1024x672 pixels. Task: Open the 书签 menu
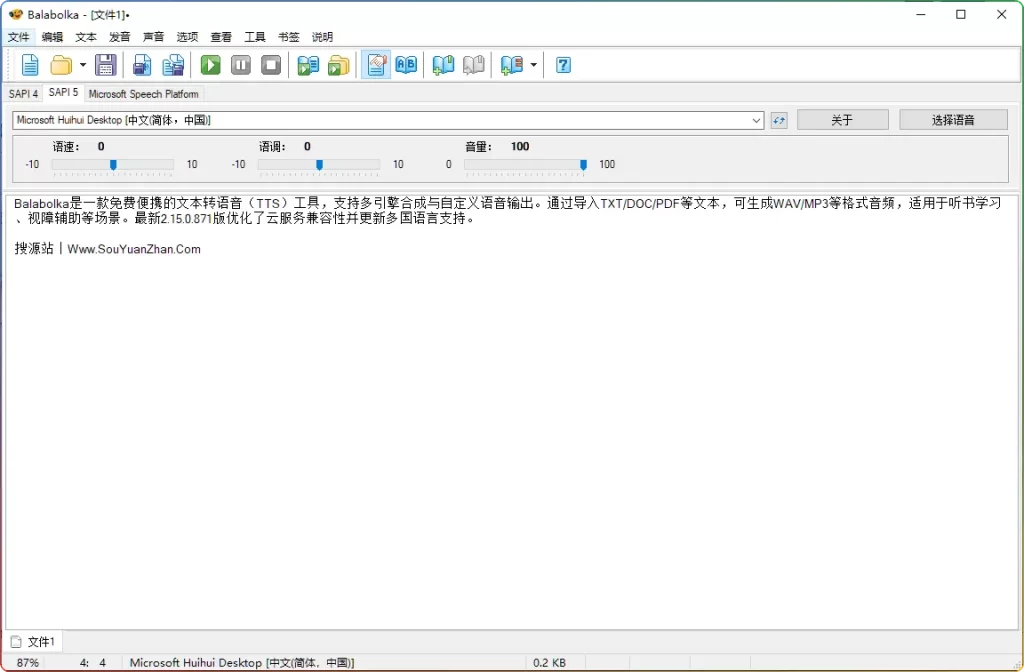pos(289,37)
